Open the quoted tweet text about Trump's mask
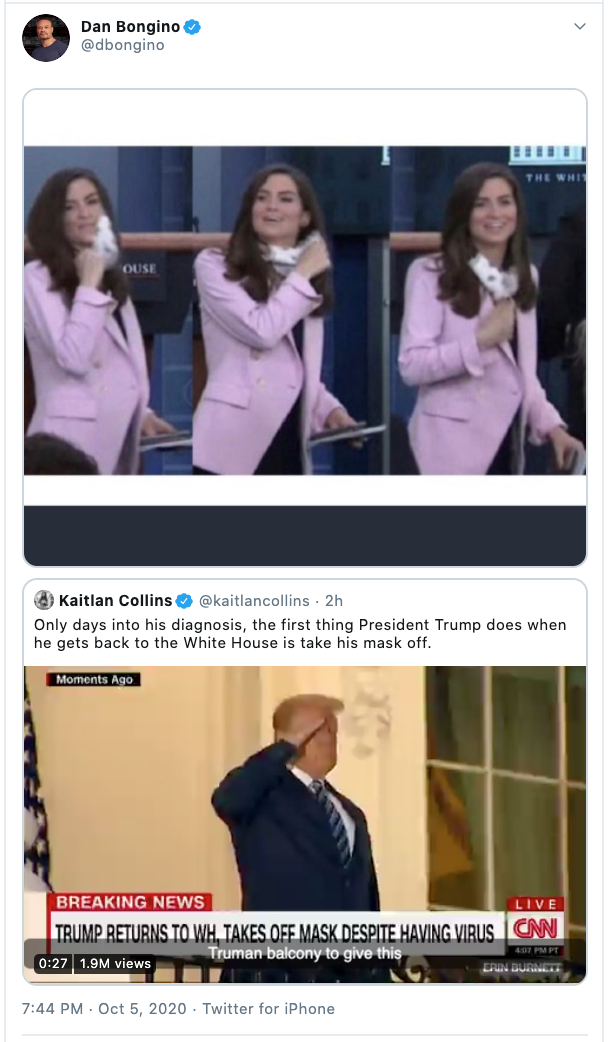The width and height of the screenshot is (610, 1042). (300, 634)
